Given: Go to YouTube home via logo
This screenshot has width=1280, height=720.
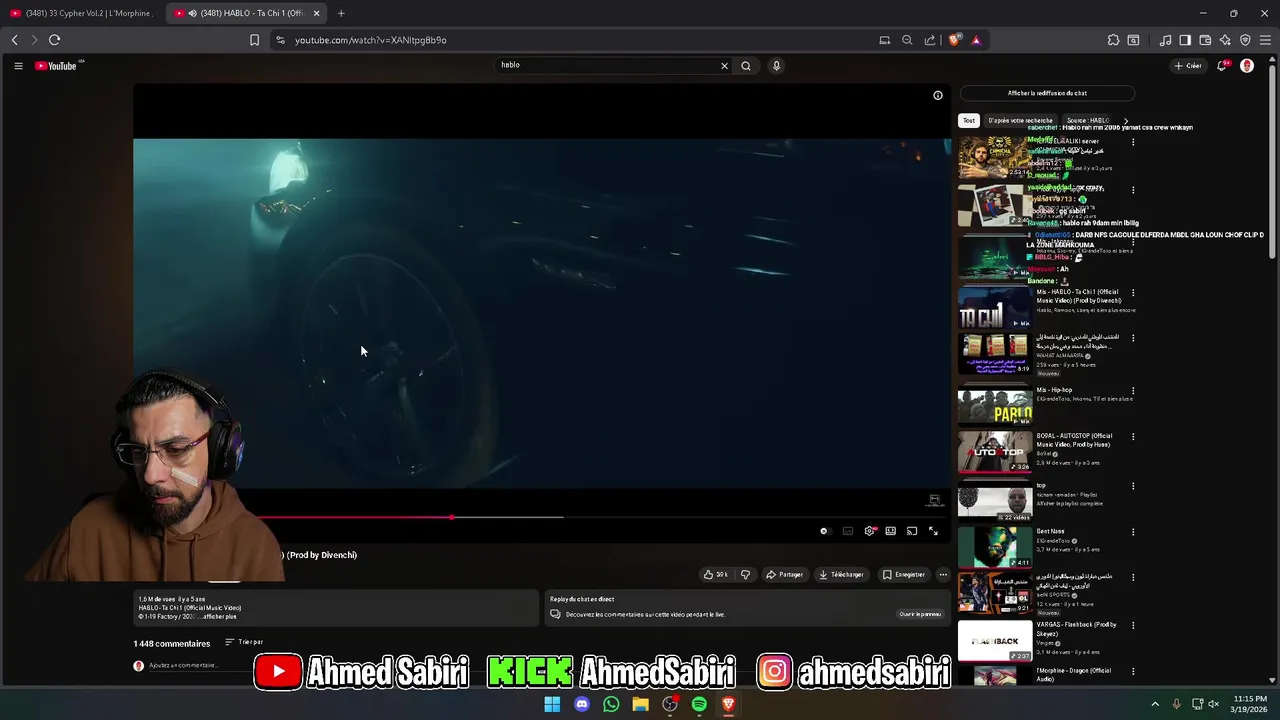Looking at the screenshot, I should pos(56,66).
